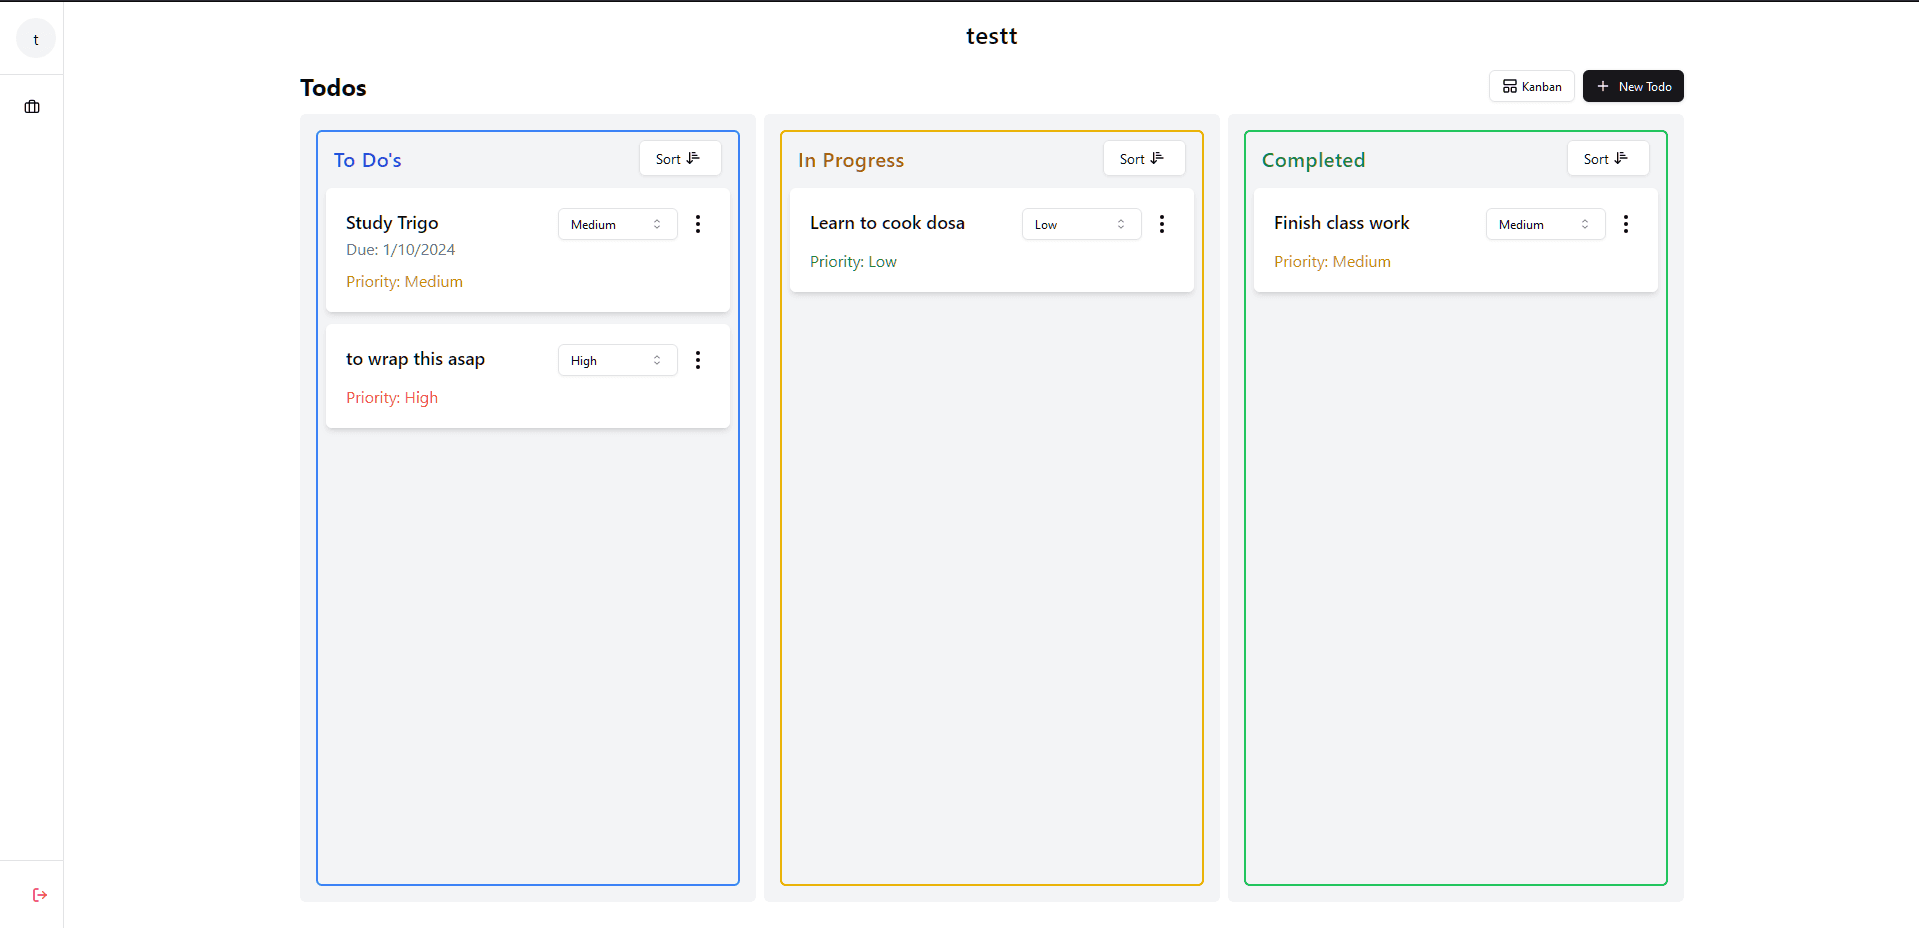Click the three-dot icon on the Study Trigo card
Screen dimensions: 1919x928
coord(698,224)
